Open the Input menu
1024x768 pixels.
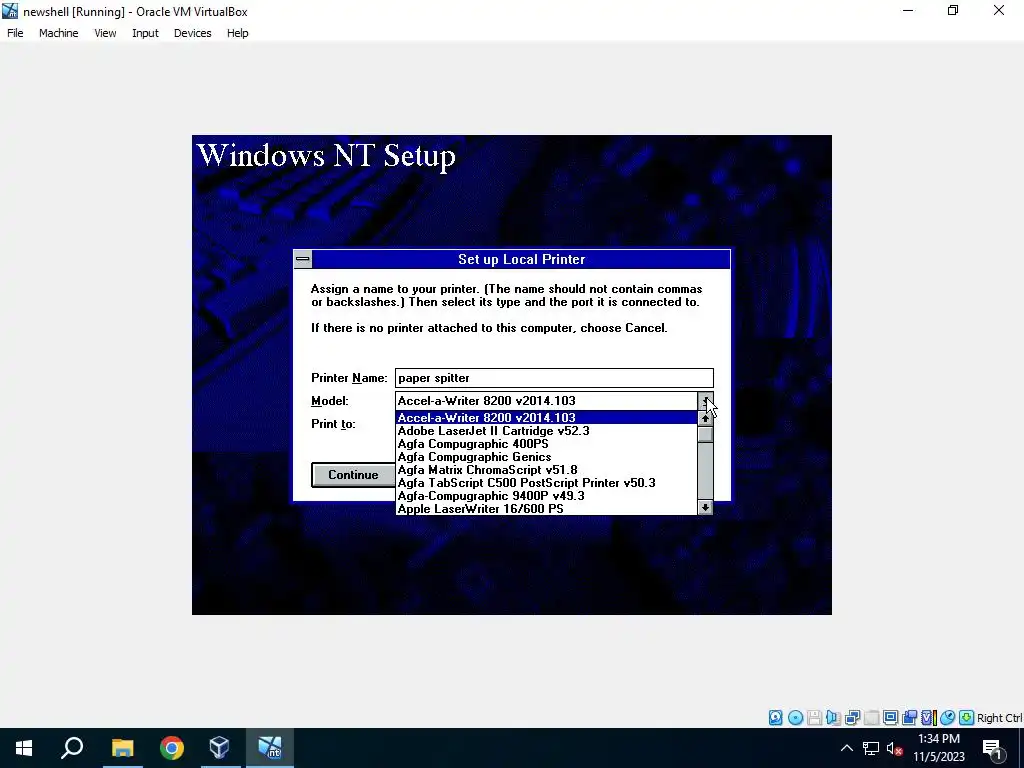pos(145,33)
